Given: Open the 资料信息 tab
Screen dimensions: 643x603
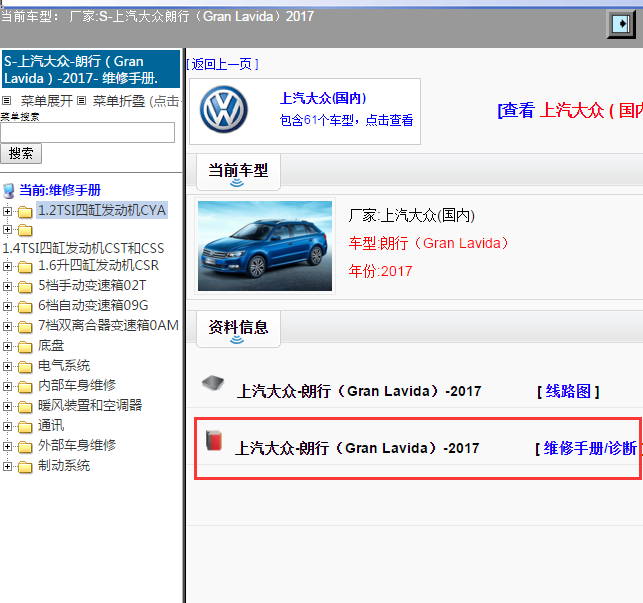Looking at the screenshot, I should (x=238, y=329).
